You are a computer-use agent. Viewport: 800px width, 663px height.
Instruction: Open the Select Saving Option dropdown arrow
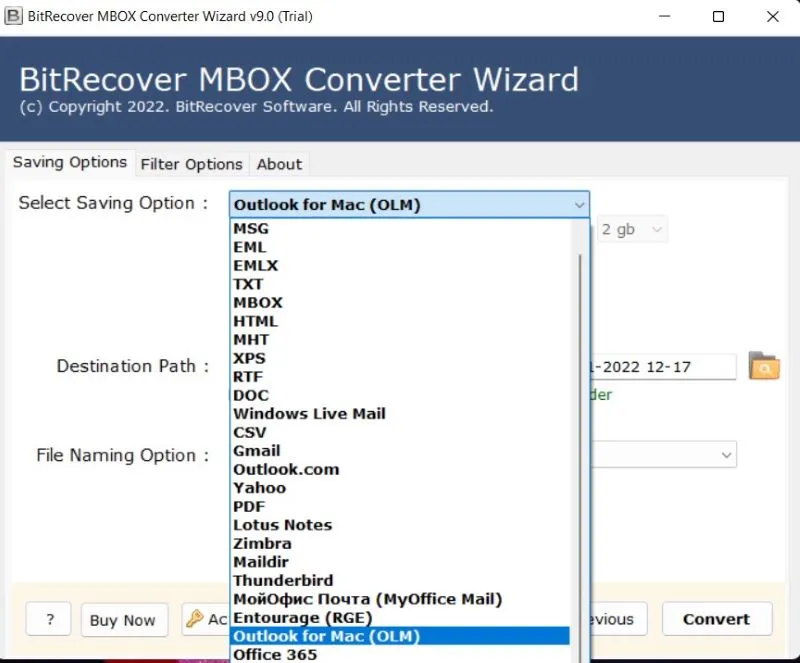tap(579, 205)
